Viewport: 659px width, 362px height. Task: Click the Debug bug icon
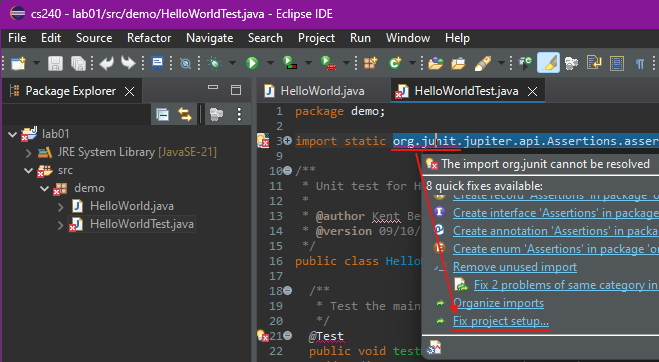pyautogui.click(x=215, y=63)
